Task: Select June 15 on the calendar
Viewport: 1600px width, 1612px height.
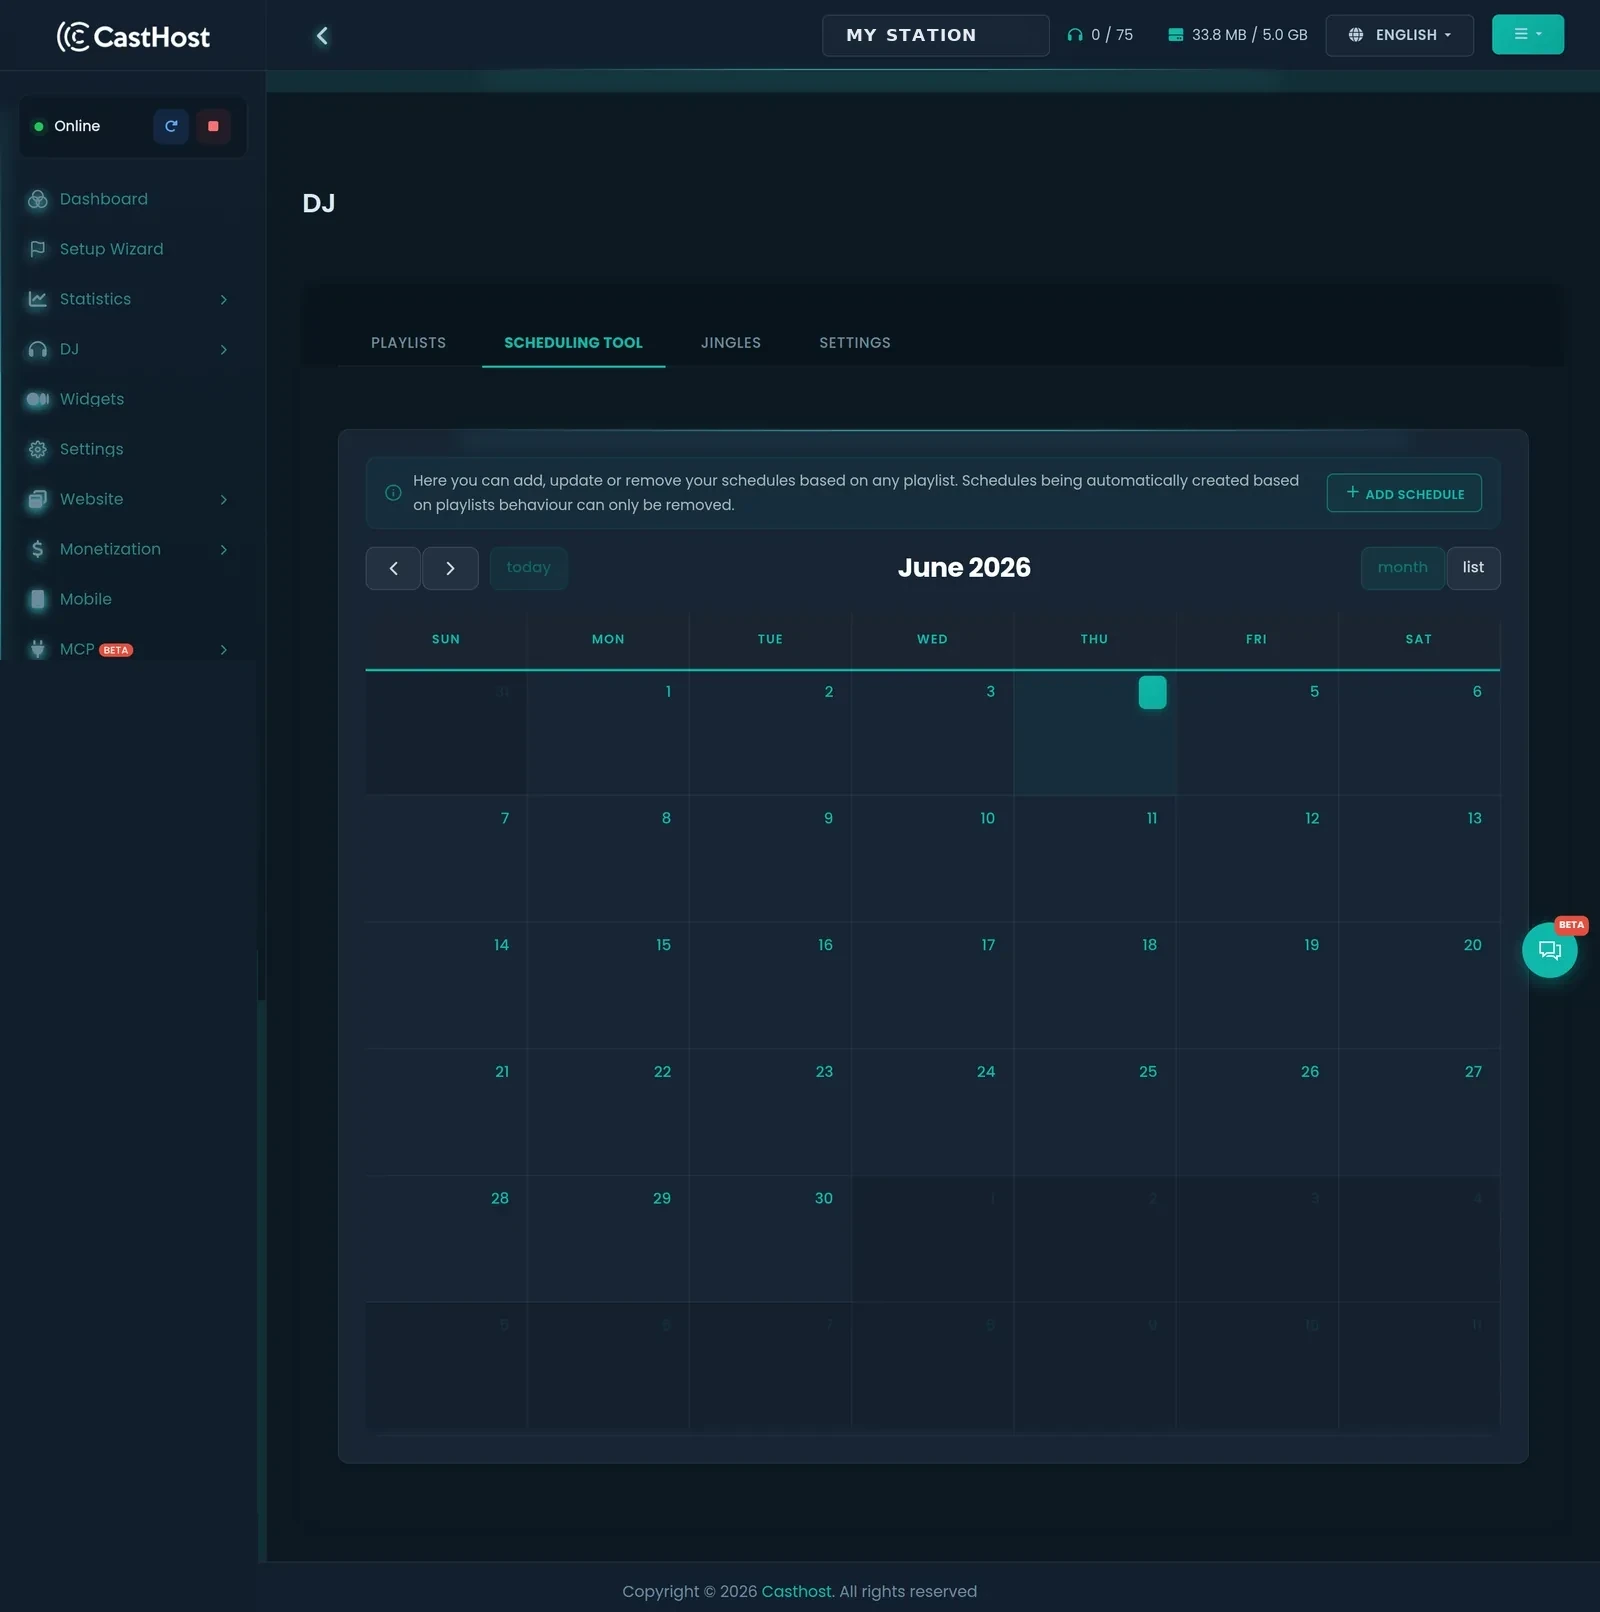Action: coord(608,985)
